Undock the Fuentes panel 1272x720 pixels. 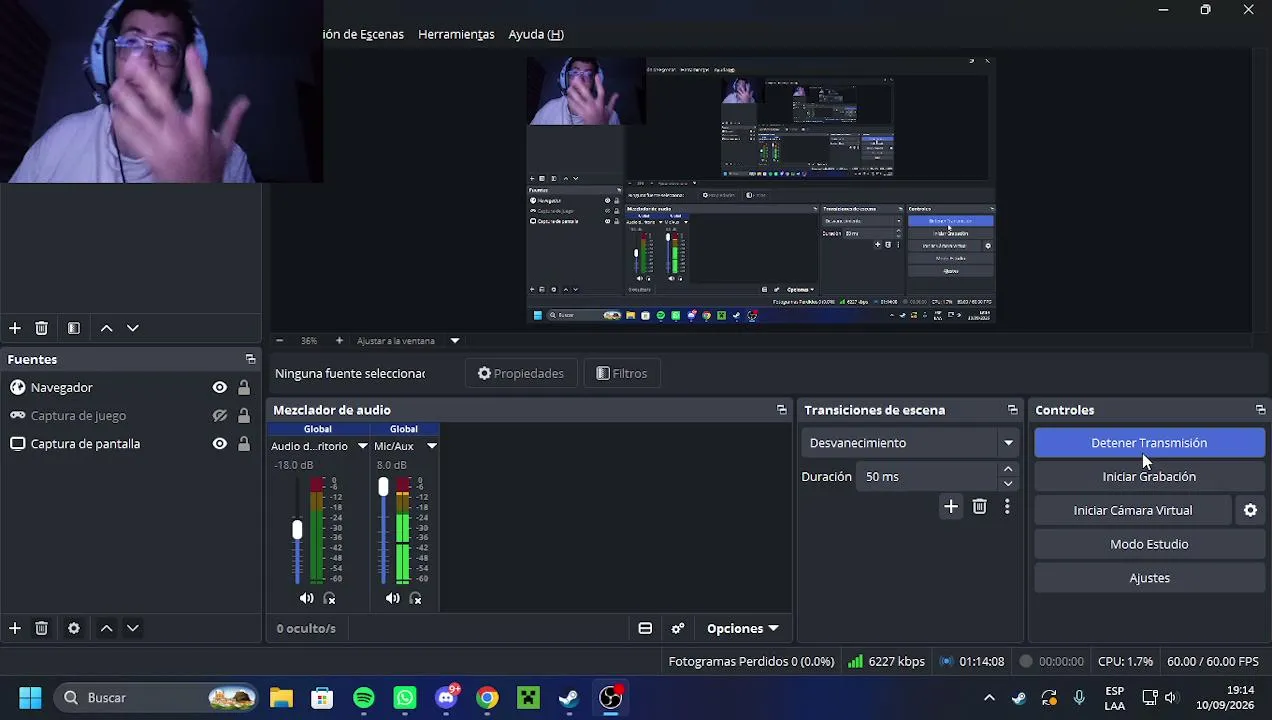pos(250,359)
